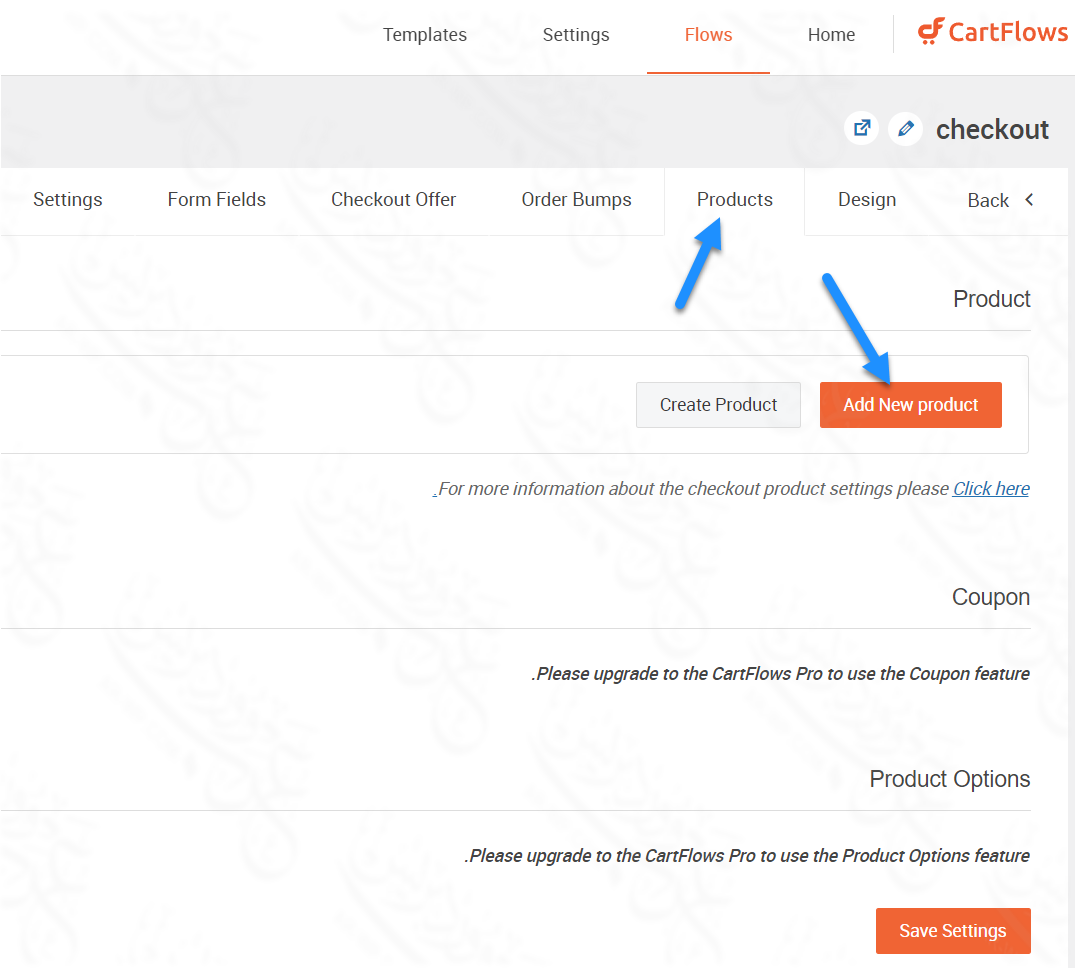Screen dimensions: 1075x968
Task: Follow the "Click here" information link
Action: pos(990,489)
